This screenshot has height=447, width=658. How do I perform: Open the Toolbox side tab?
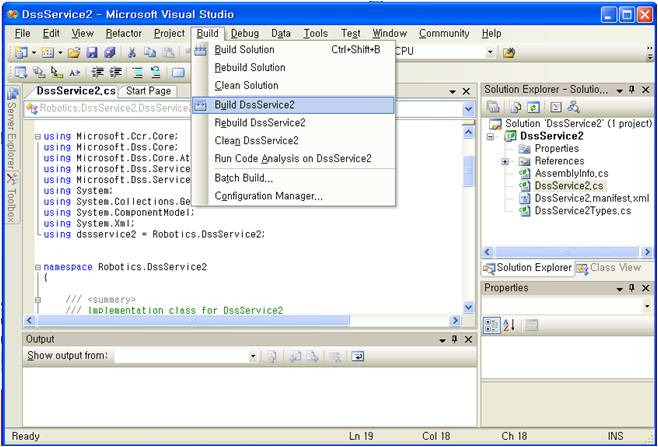(x=12, y=198)
